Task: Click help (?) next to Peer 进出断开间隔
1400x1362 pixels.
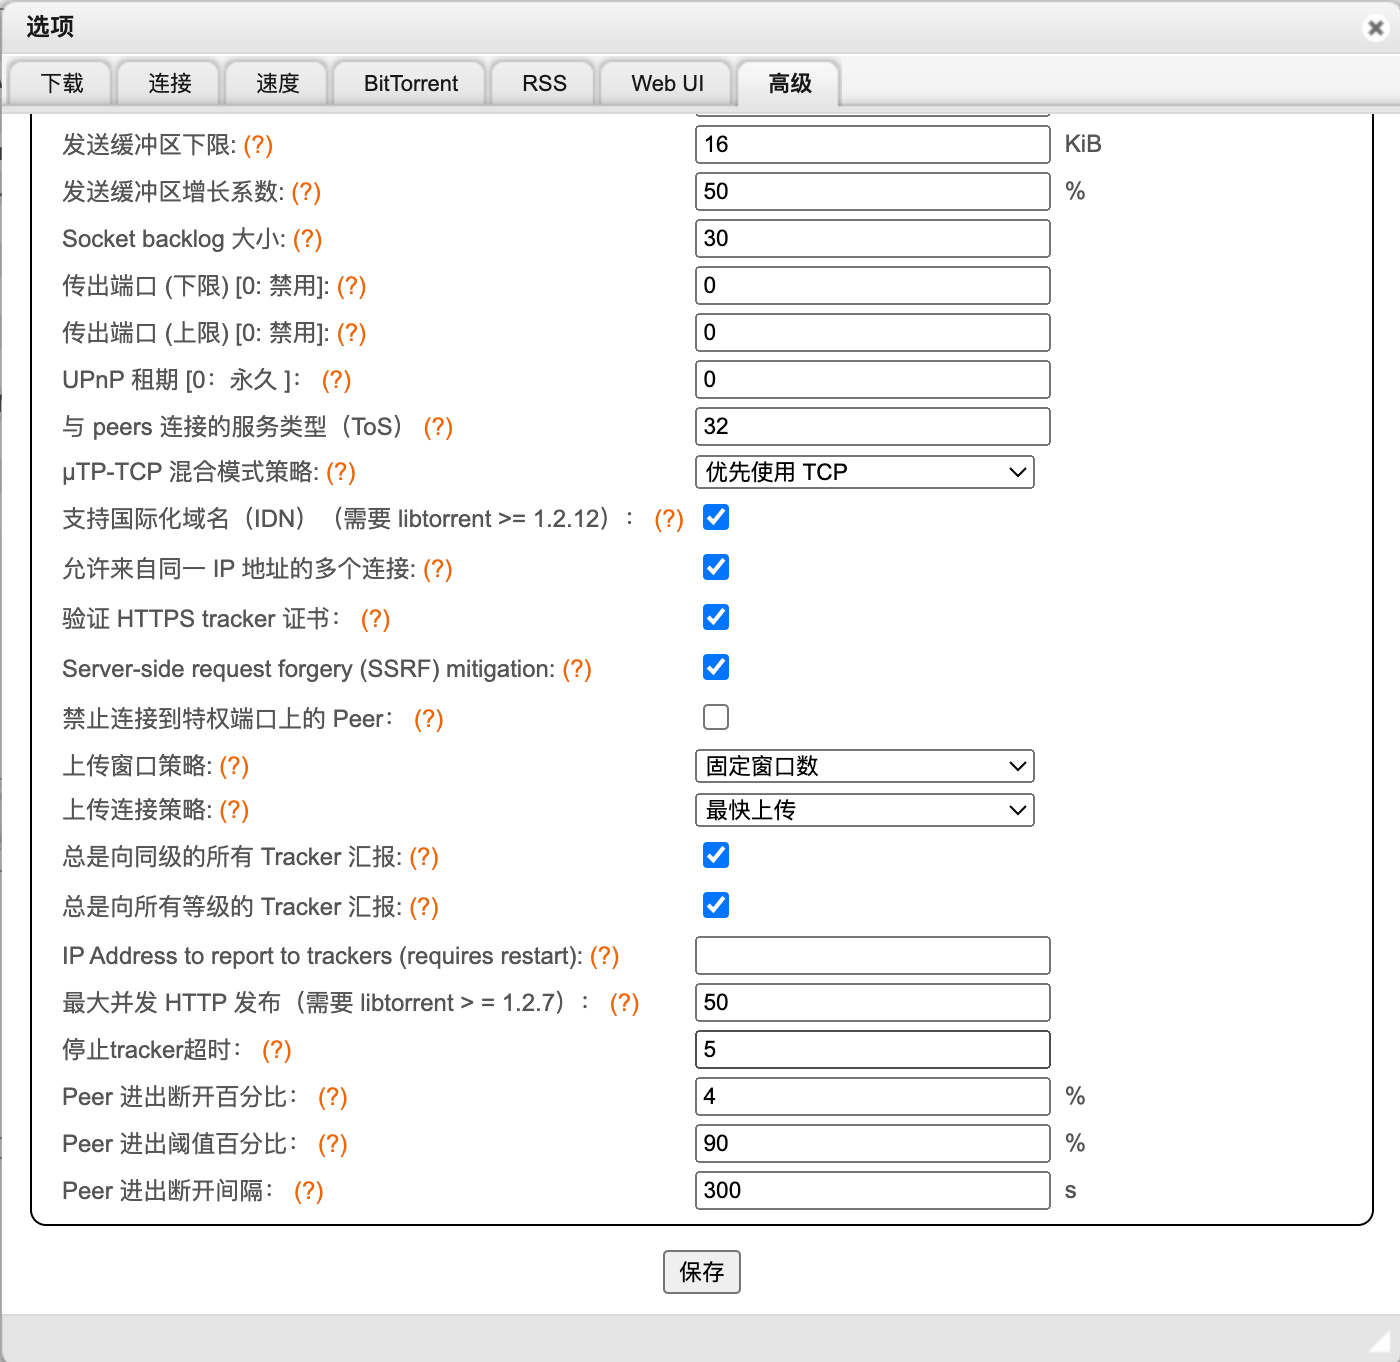Action: pyautogui.click(x=308, y=1191)
